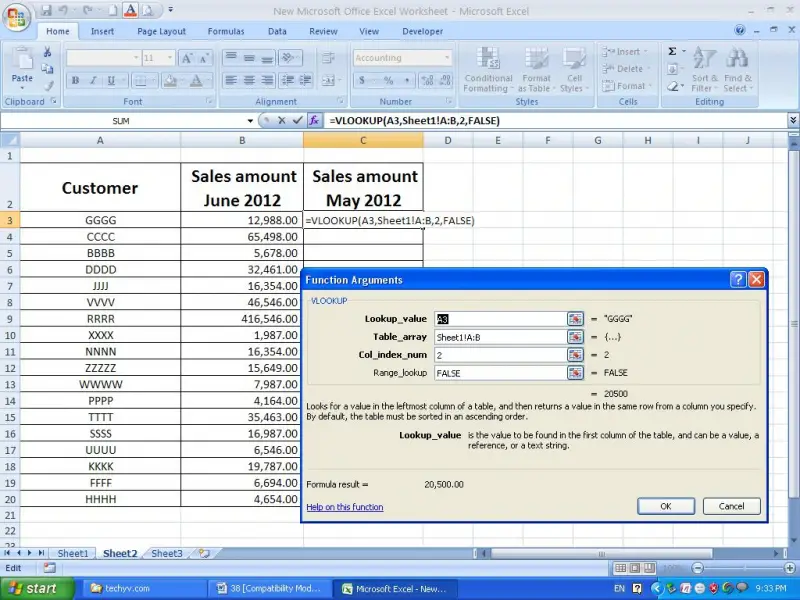Click the Excel Help question mark in ribbon
800x600 pixels.
(740, 30)
